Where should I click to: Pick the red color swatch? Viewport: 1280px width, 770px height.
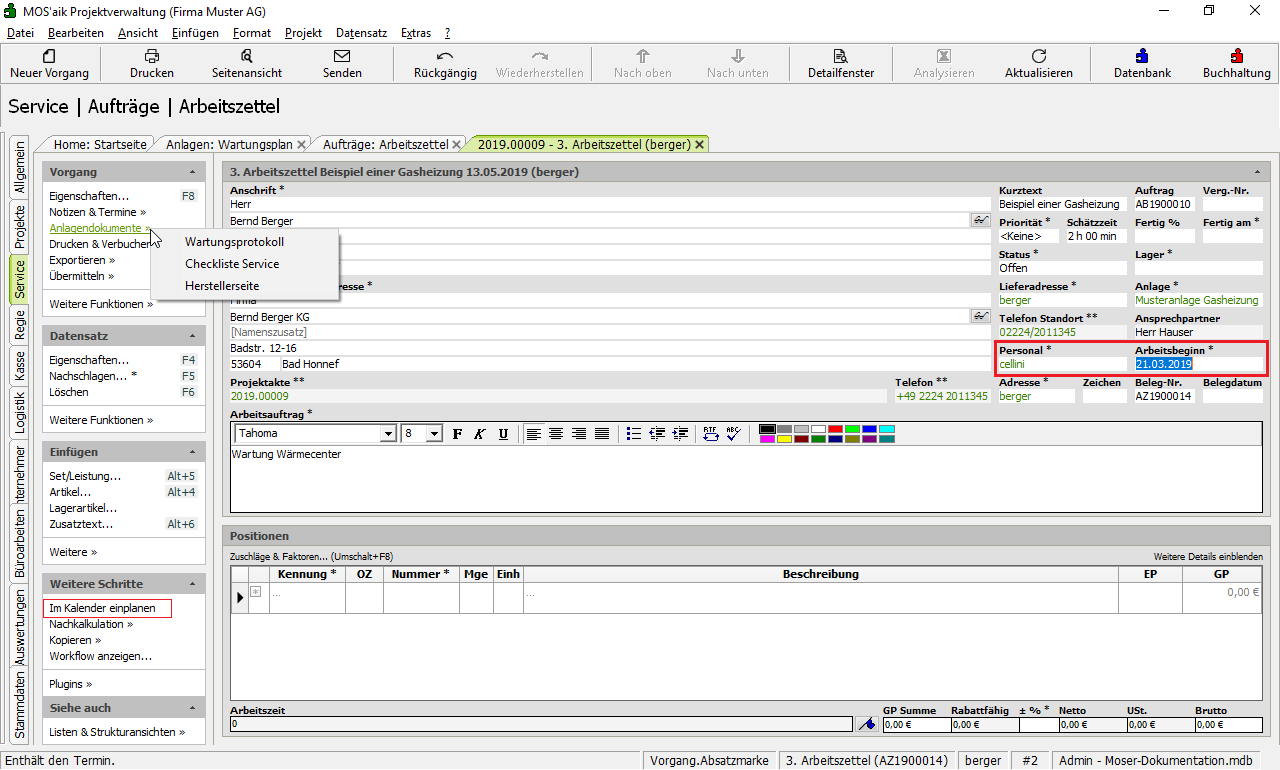click(x=835, y=429)
